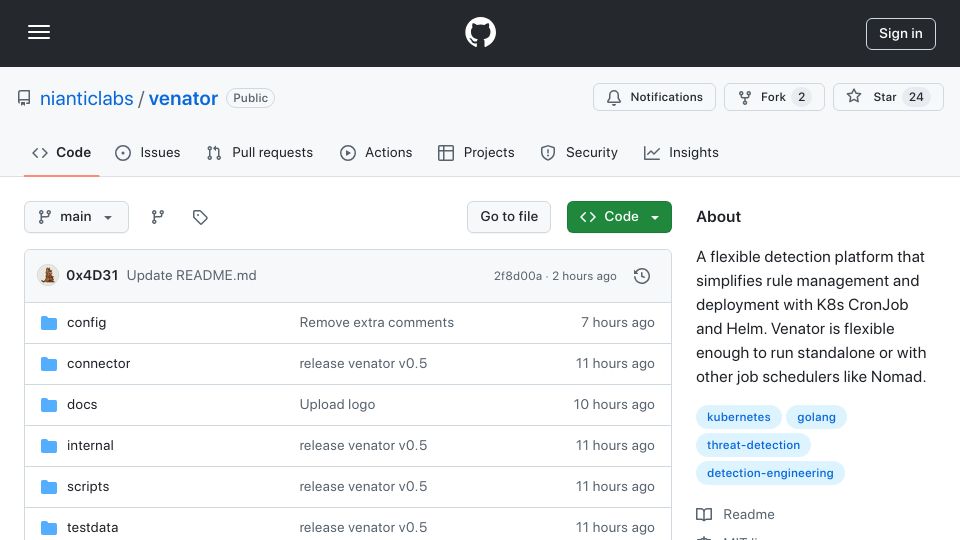Go to the Actions tab

376,152
